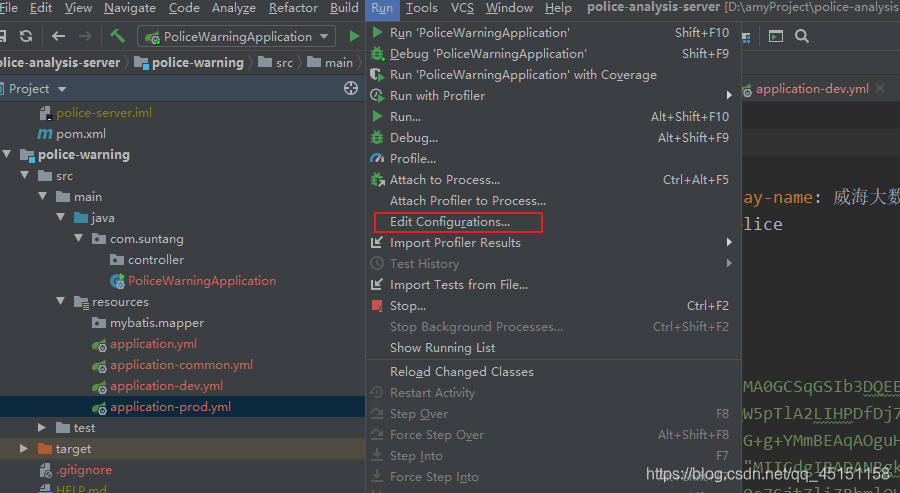
Task: Open the Edit menu
Action: (41, 8)
